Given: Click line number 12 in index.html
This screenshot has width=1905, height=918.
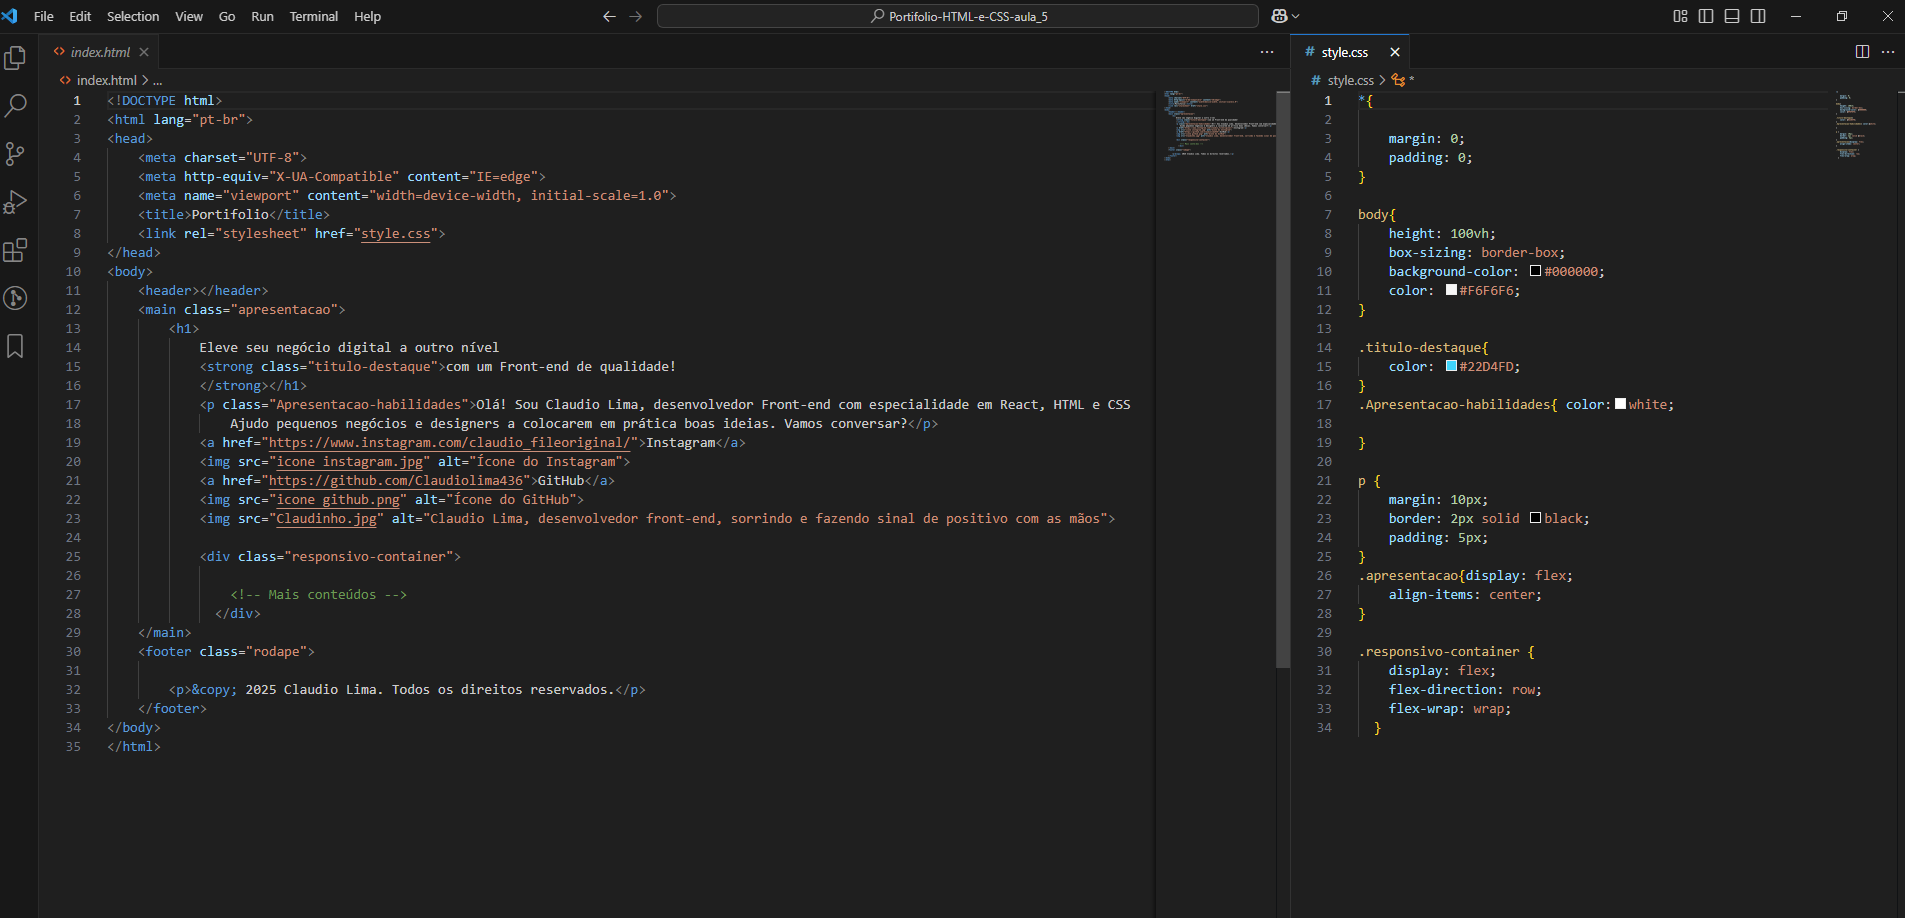Looking at the screenshot, I should click(x=73, y=309).
